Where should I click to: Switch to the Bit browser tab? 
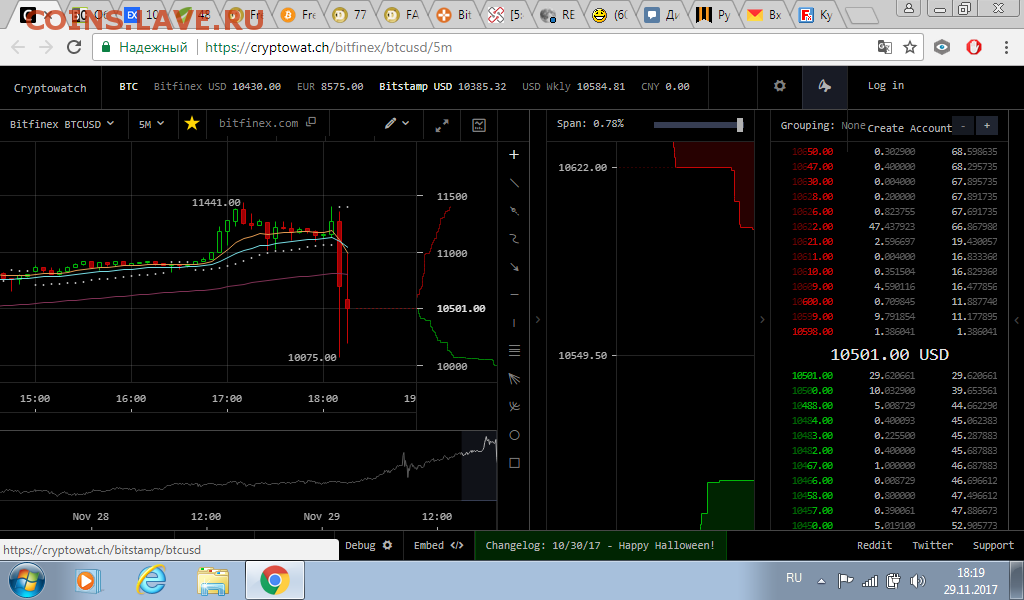[x=455, y=14]
